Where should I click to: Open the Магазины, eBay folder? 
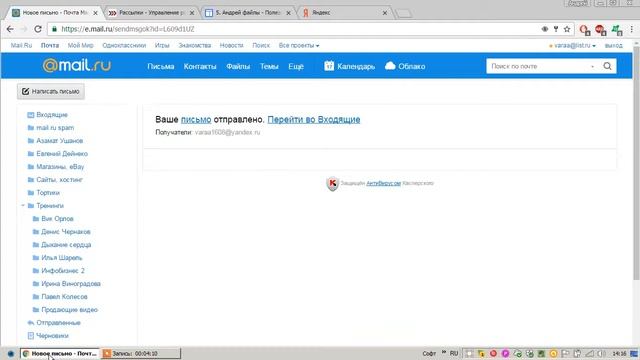pyautogui.click(x=60, y=167)
